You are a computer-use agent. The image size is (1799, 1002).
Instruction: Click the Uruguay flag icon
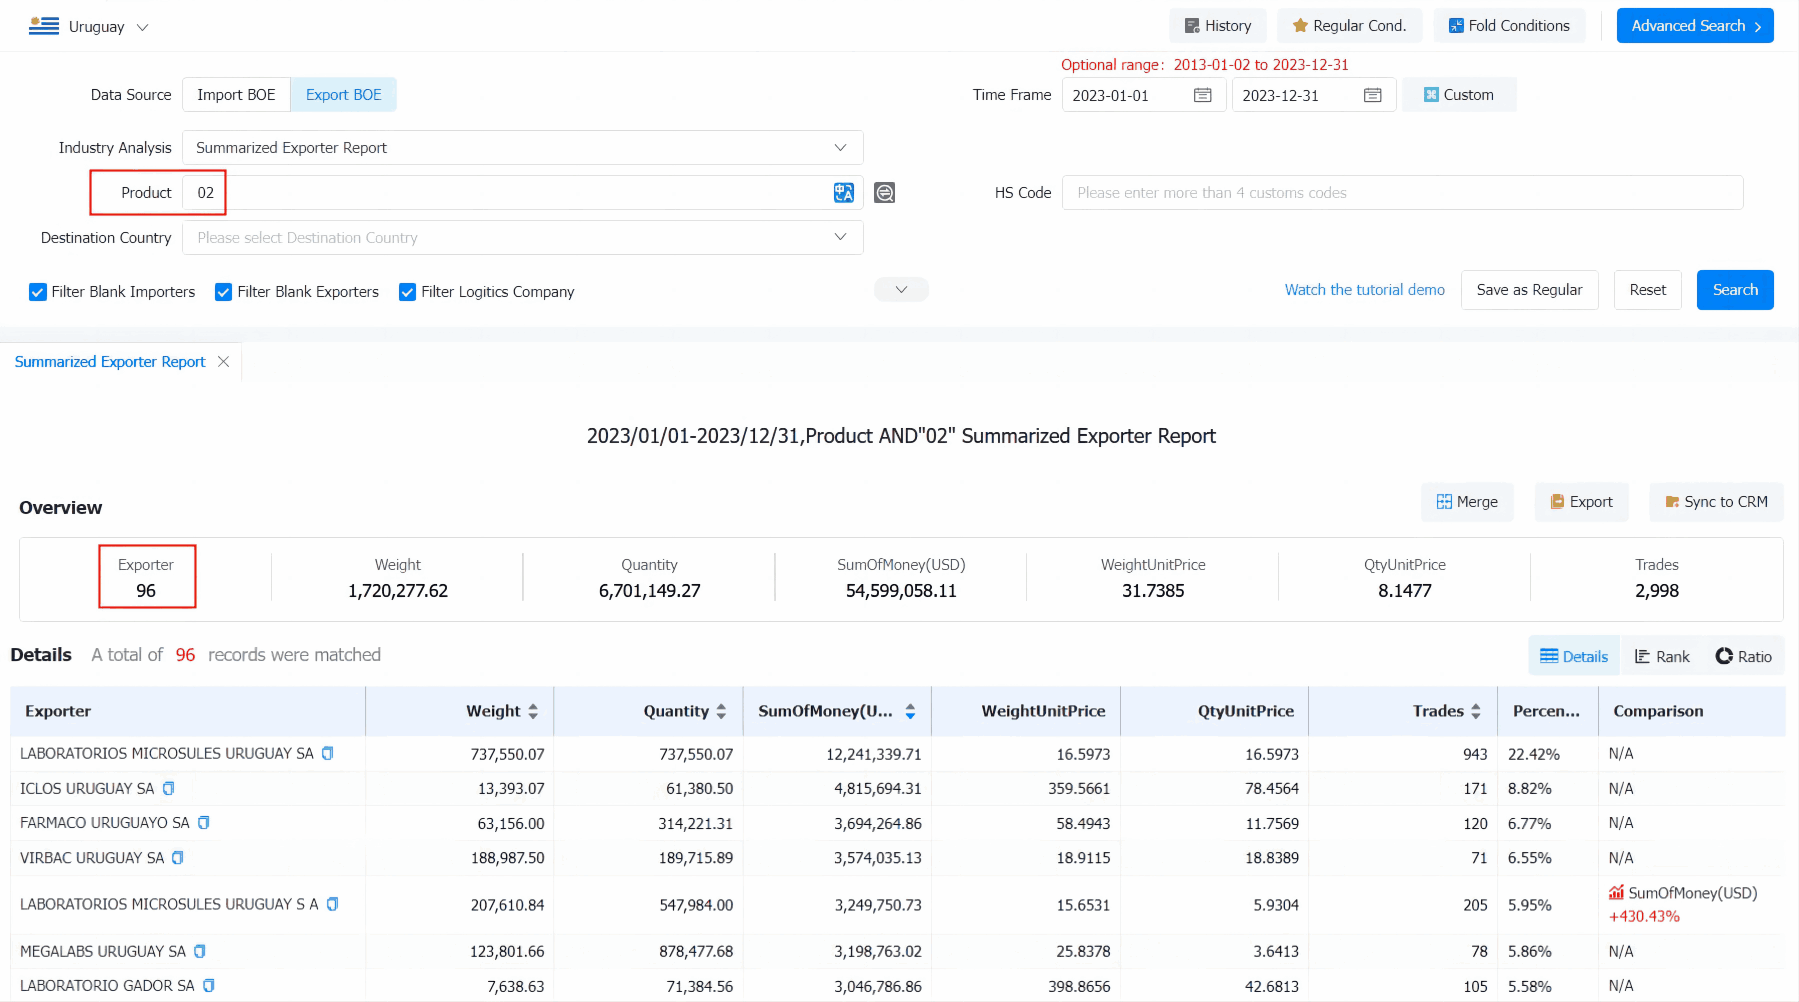click(44, 26)
